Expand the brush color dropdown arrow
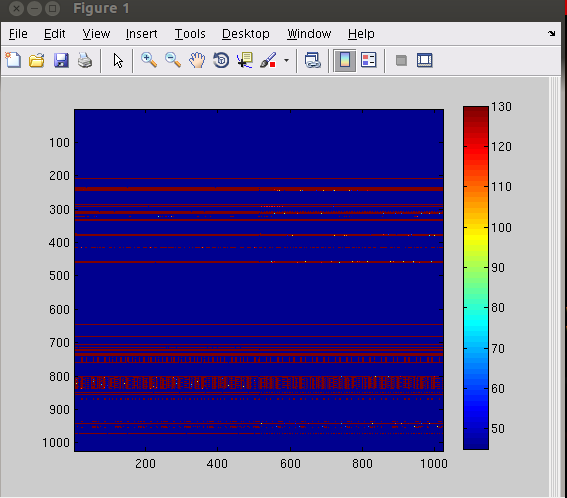The width and height of the screenshot is (567, 498). [x=286, y=60]
